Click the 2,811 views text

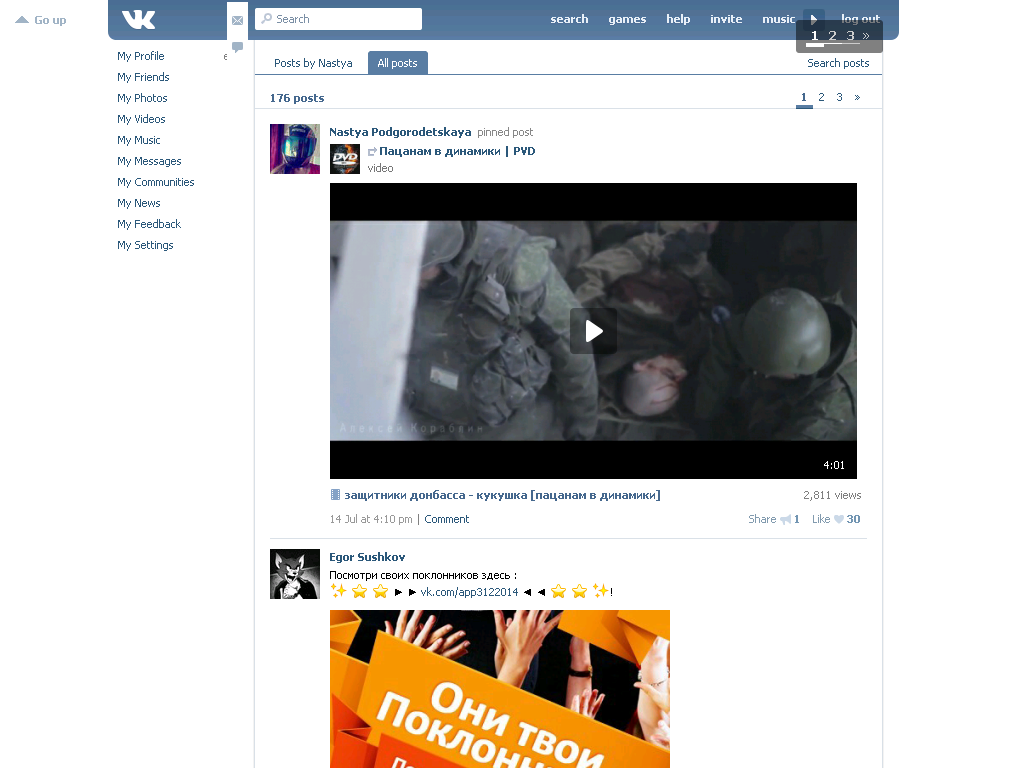click(832, 495)
